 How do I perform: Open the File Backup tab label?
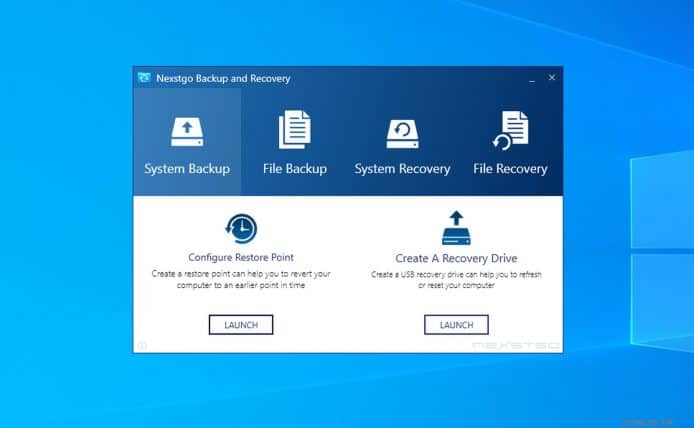tap(295, 169)
